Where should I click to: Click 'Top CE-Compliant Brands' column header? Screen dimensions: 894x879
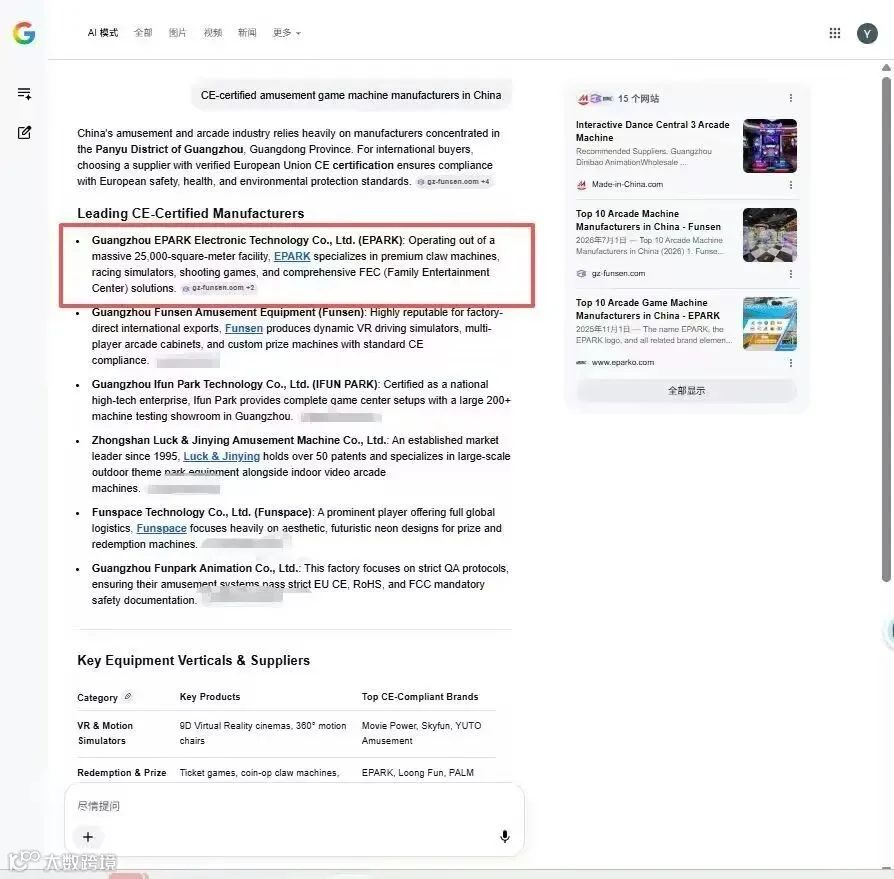click(420, 697)
